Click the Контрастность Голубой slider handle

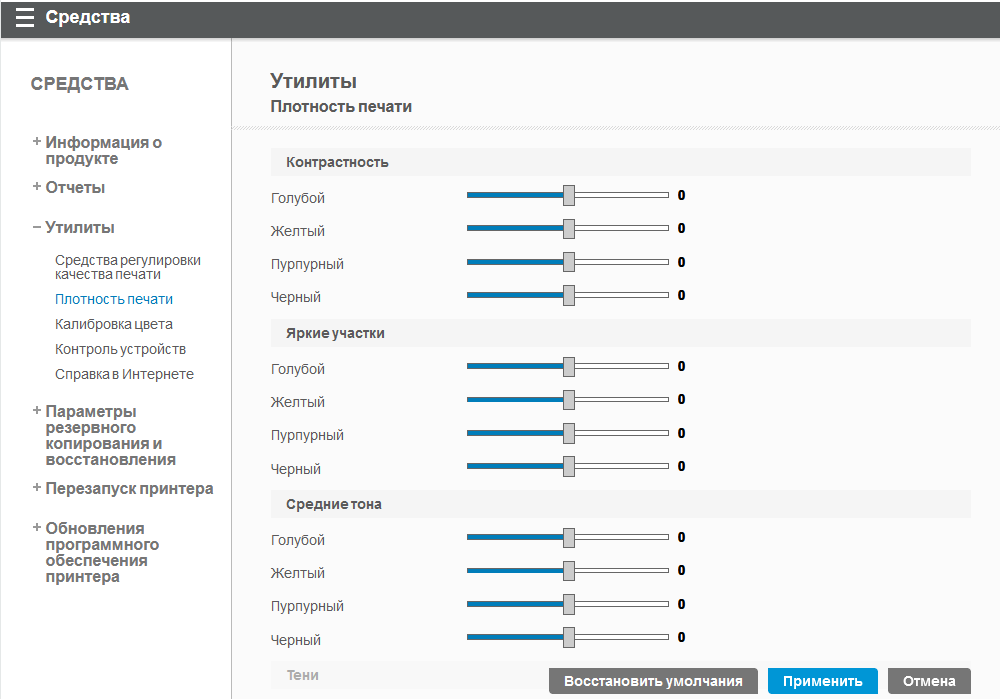[569, 195]
